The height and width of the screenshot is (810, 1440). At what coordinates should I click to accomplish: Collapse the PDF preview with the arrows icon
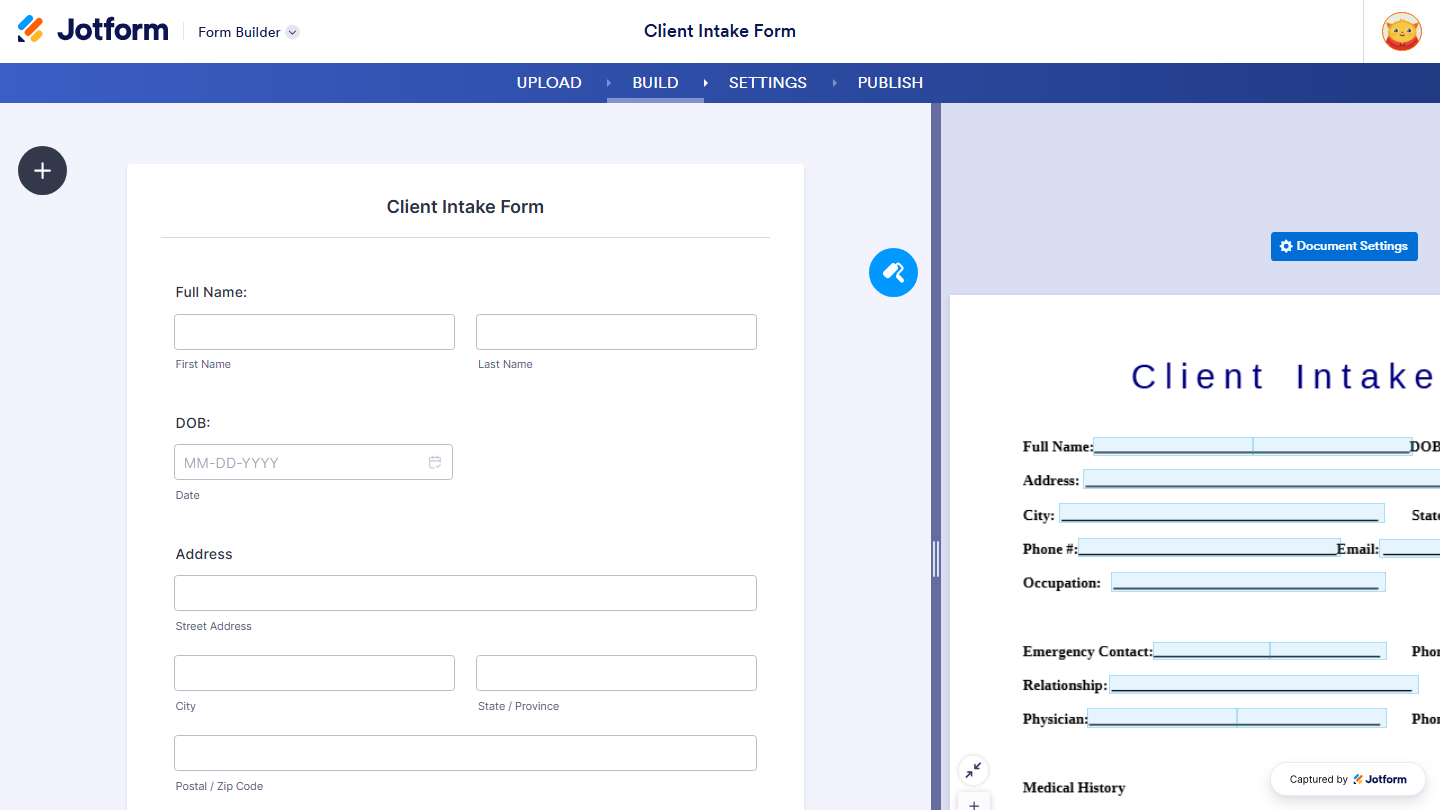click(x=973, y=770)
